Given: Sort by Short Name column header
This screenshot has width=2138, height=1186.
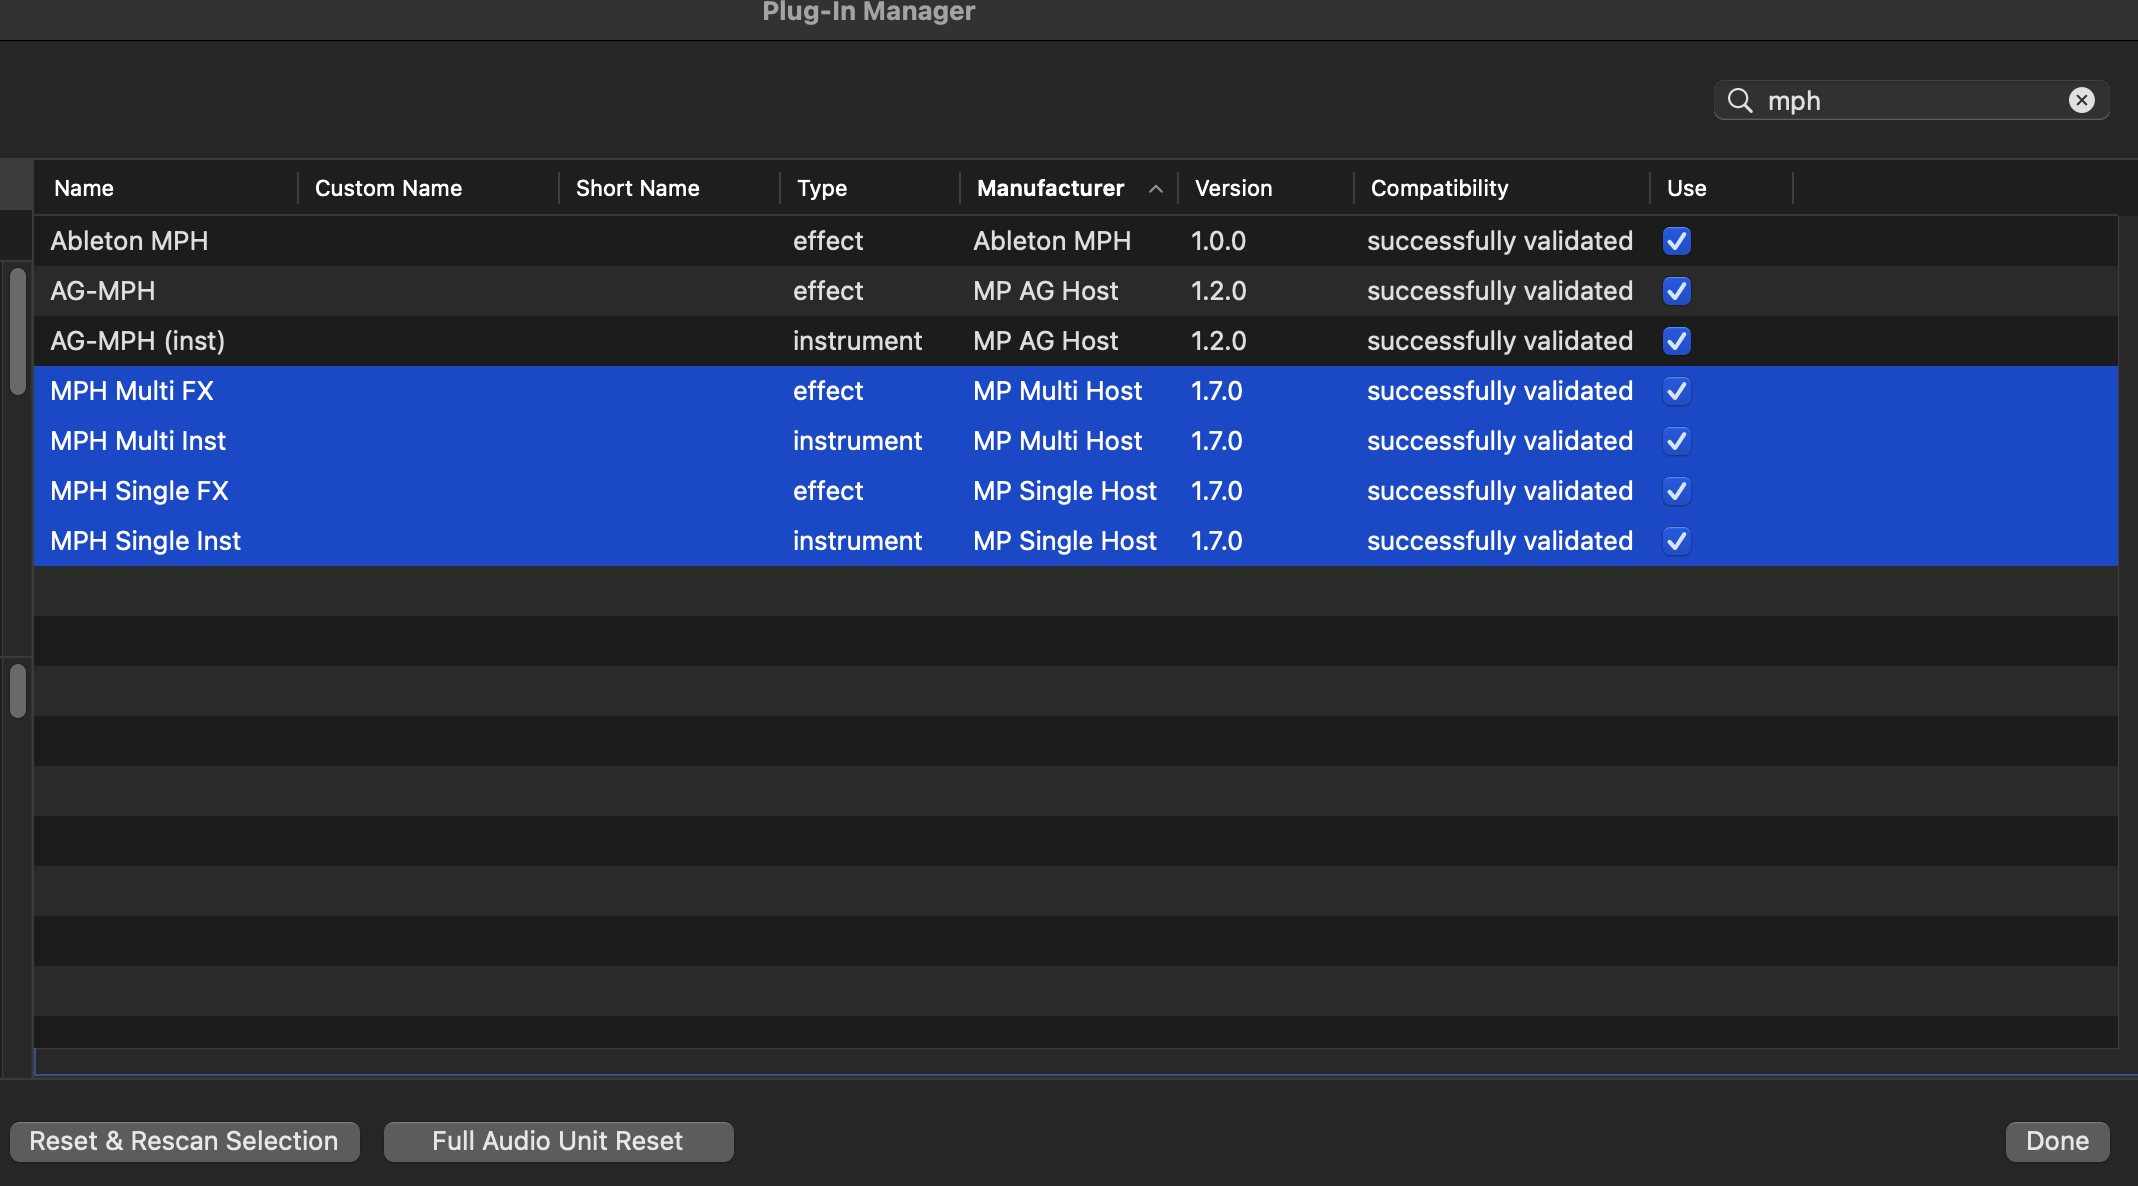Looking at the screenshot, I should pos(669,188).
